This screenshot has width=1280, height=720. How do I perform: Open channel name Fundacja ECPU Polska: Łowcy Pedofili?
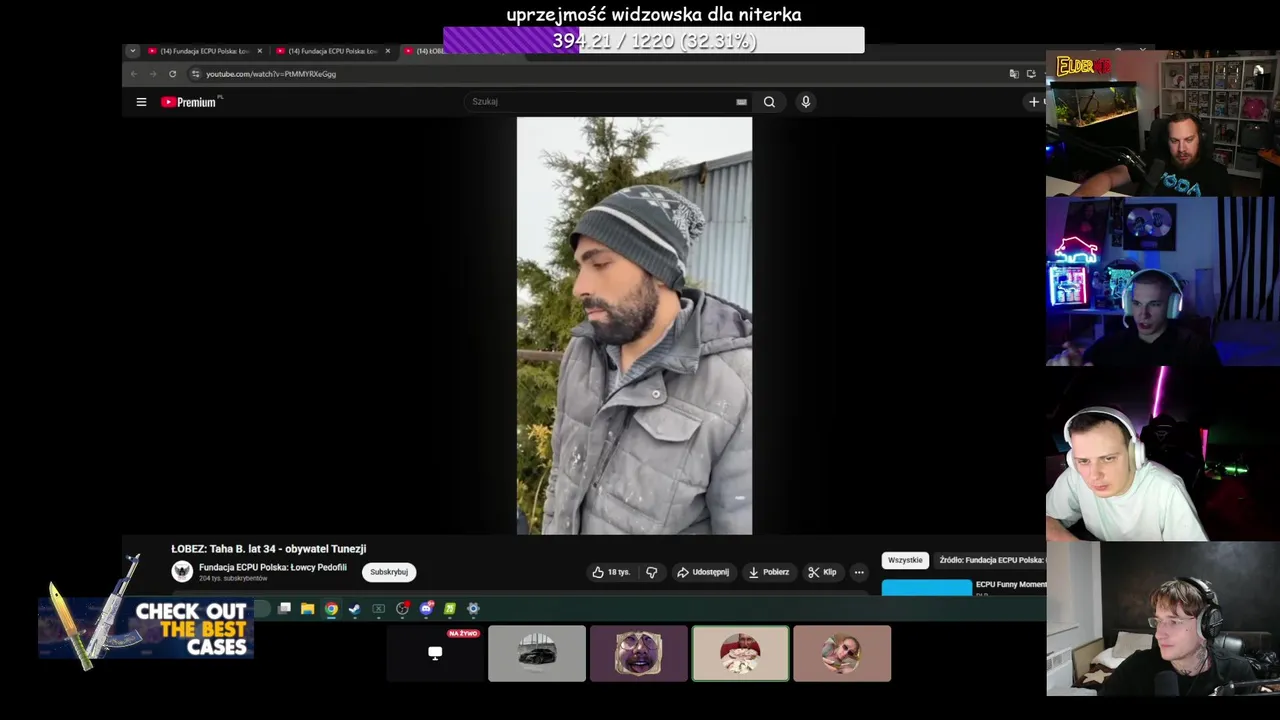(x=273, y=567)
